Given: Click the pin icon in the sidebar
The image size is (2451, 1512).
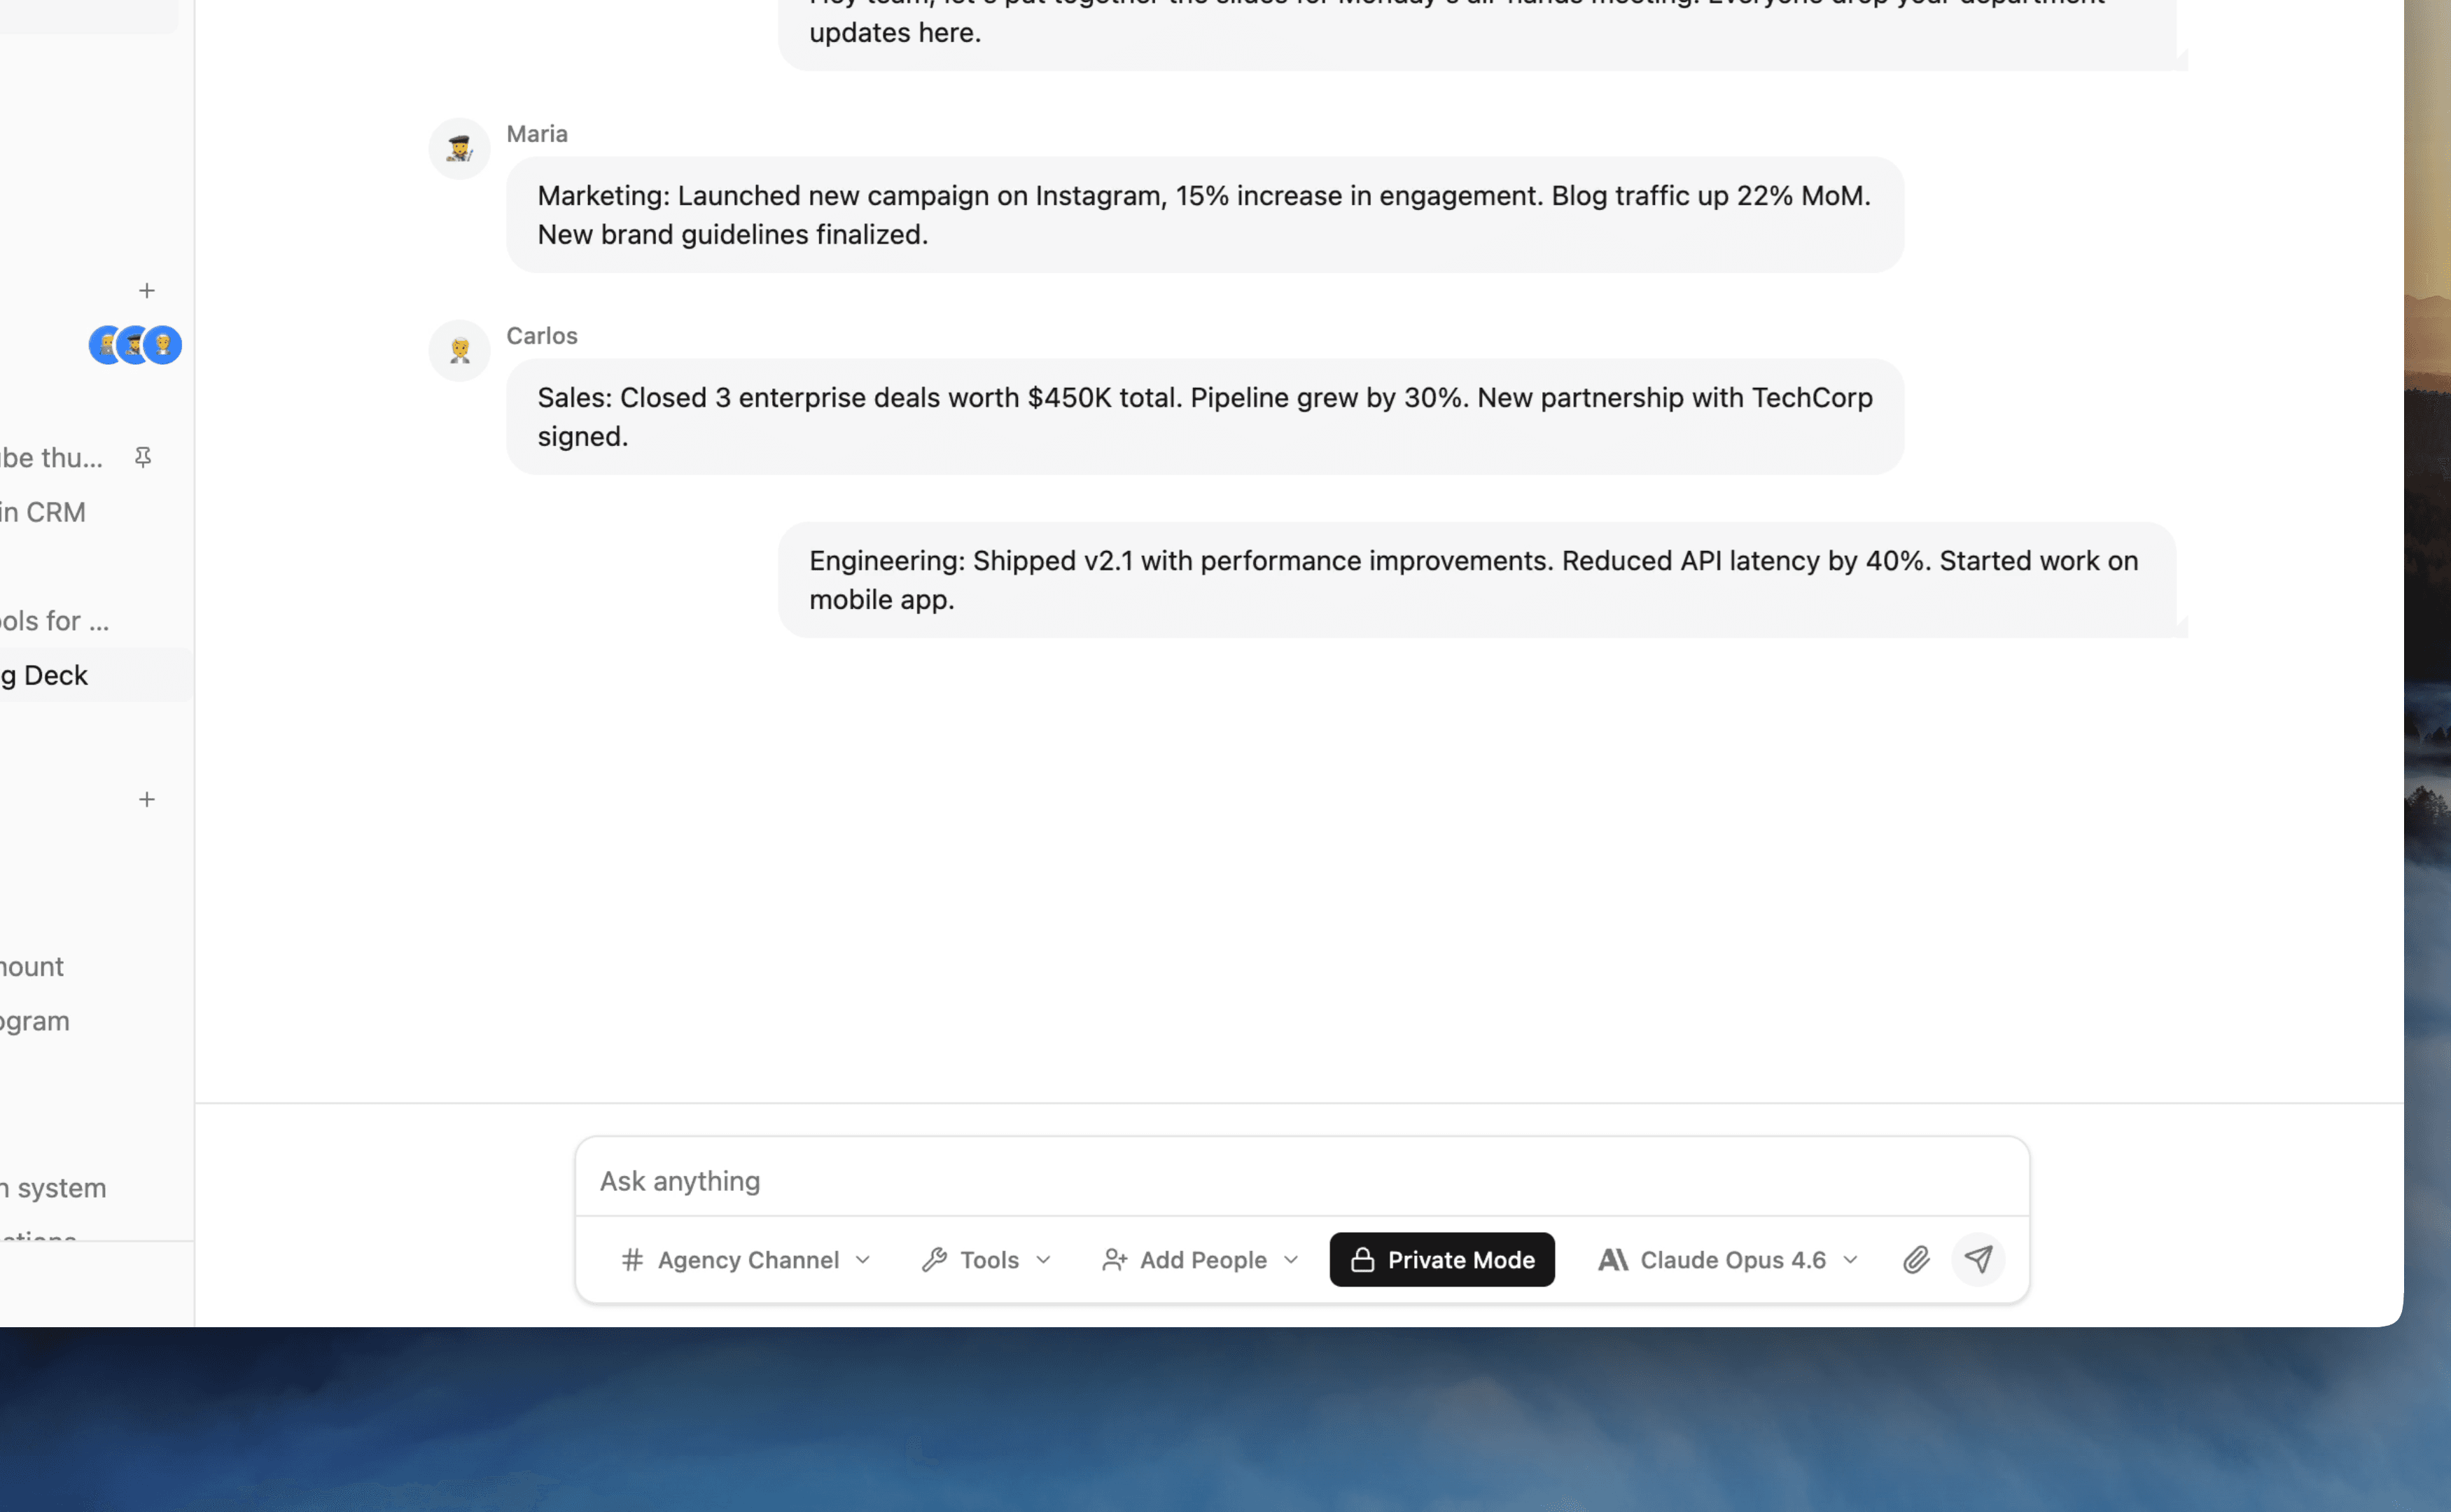Looking at the screenshot, I should (143, 457).
